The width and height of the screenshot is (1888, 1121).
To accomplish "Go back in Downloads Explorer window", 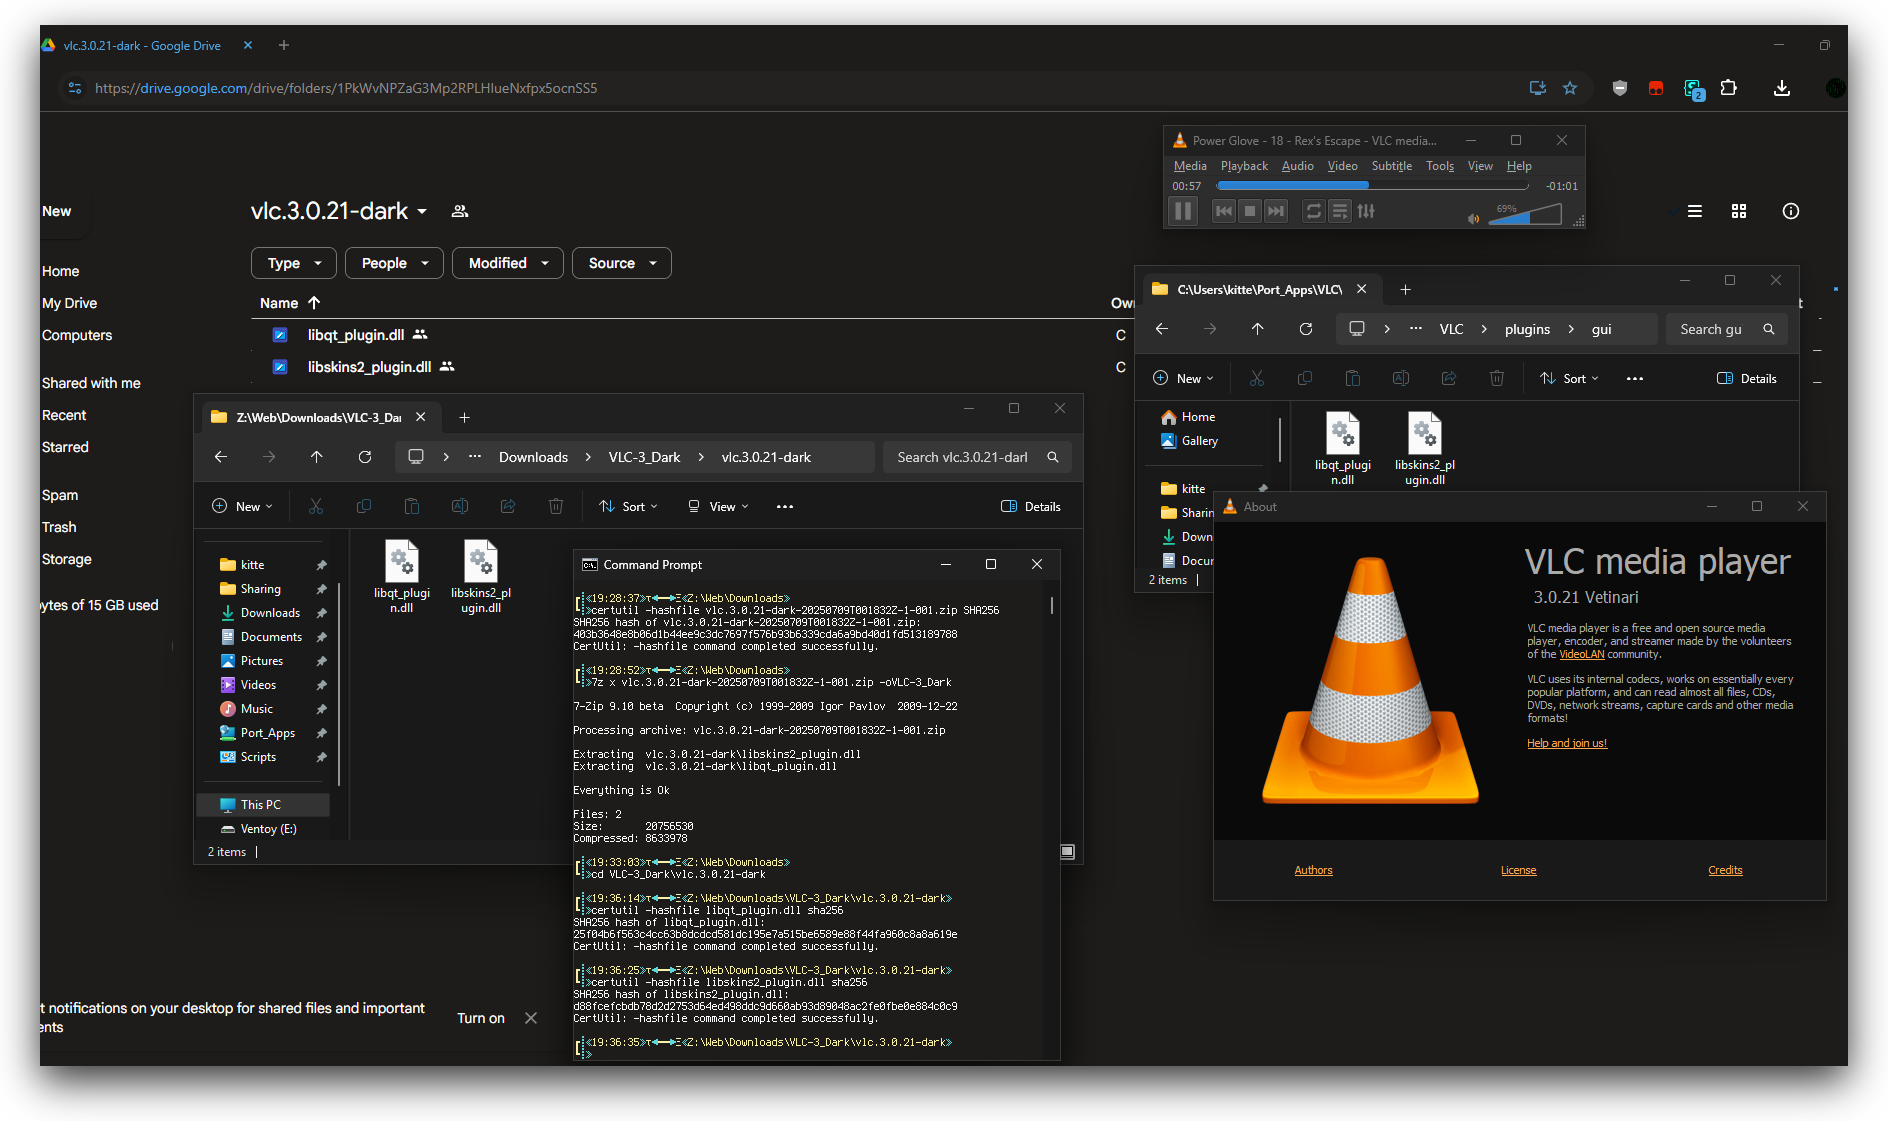I will click(221, 457).
